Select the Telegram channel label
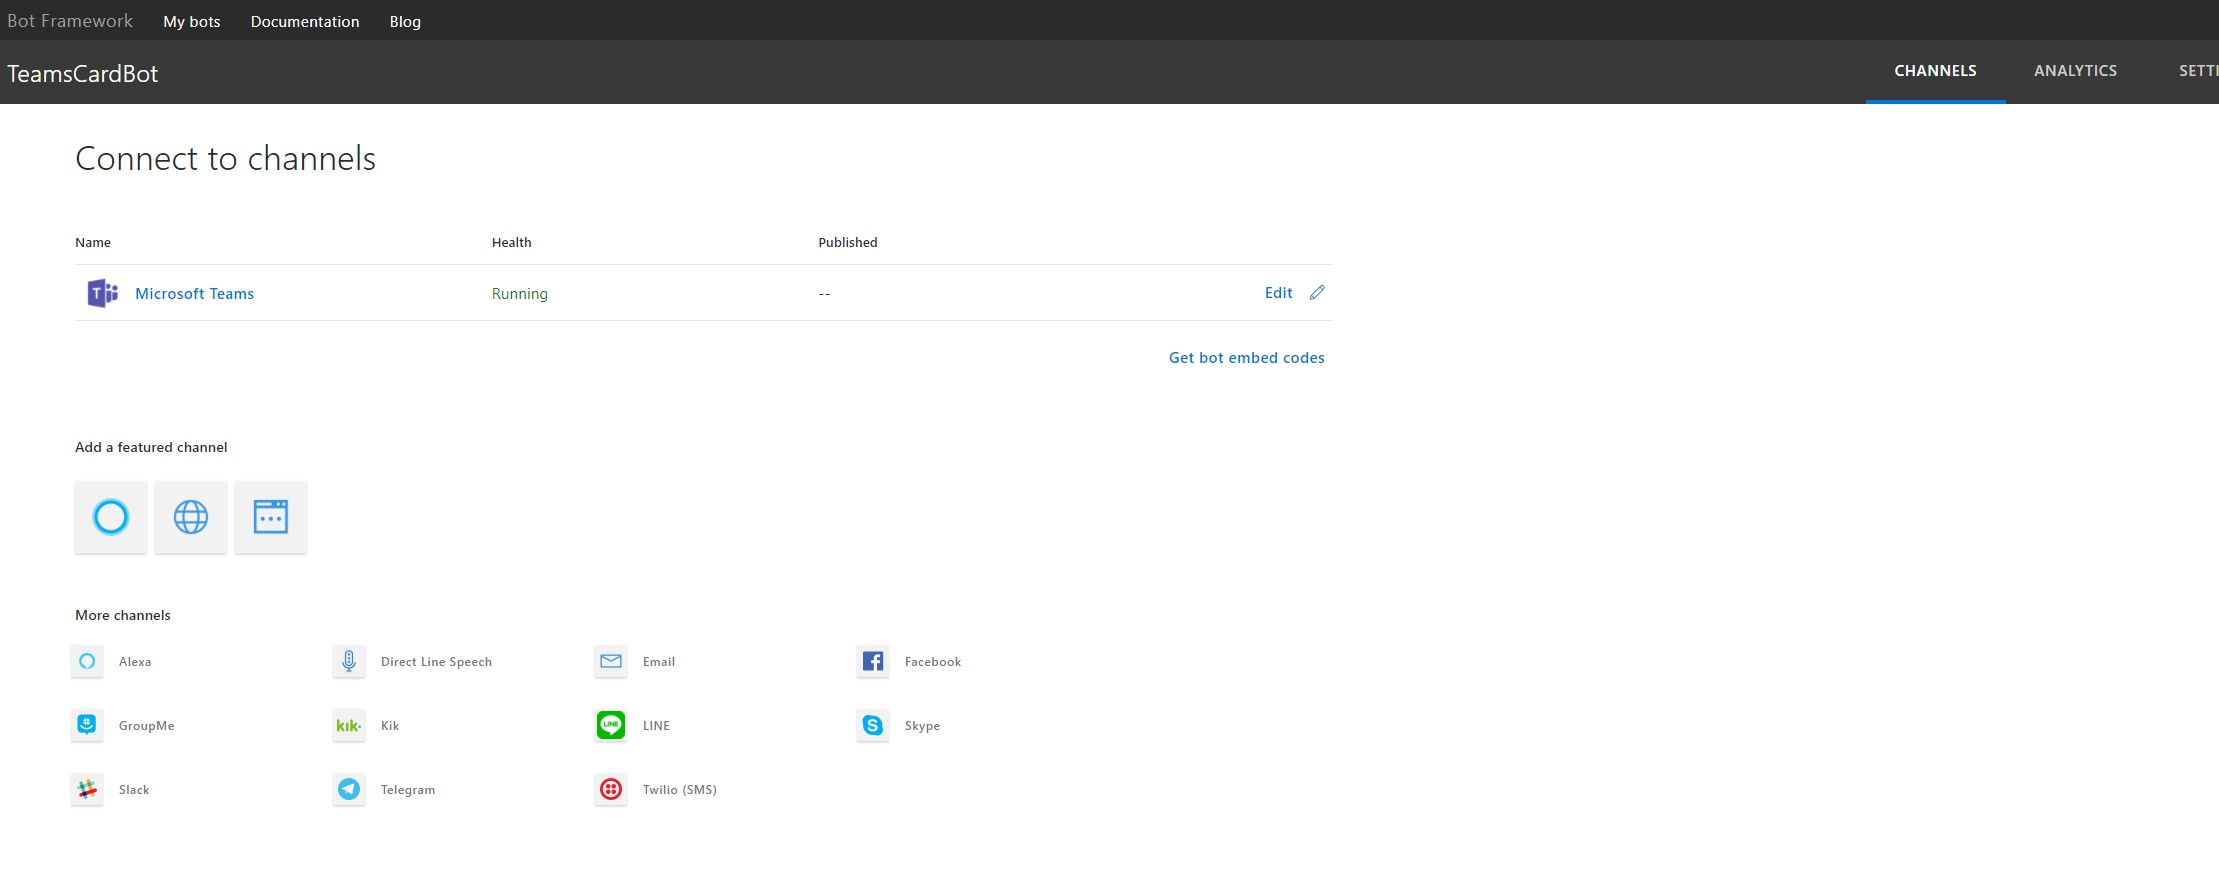 [408, 789]
